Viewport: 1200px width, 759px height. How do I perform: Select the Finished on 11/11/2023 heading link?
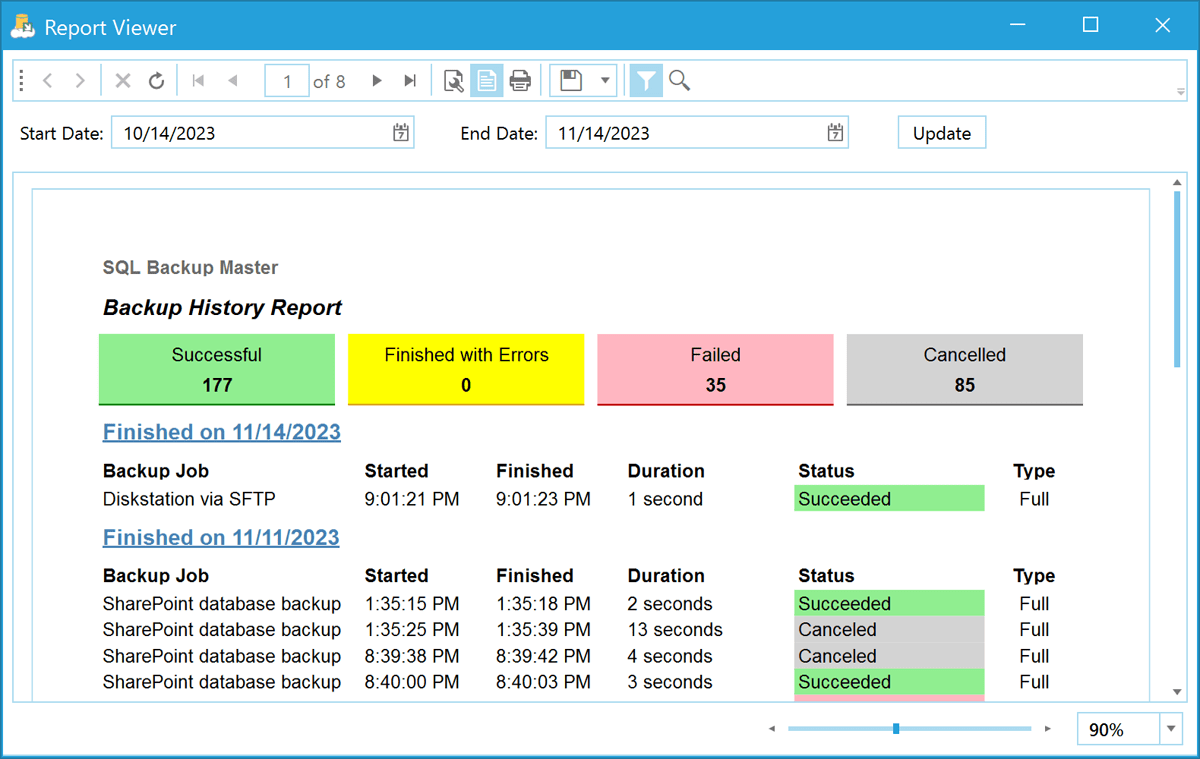pyautogui.click(x=221, y=537)
